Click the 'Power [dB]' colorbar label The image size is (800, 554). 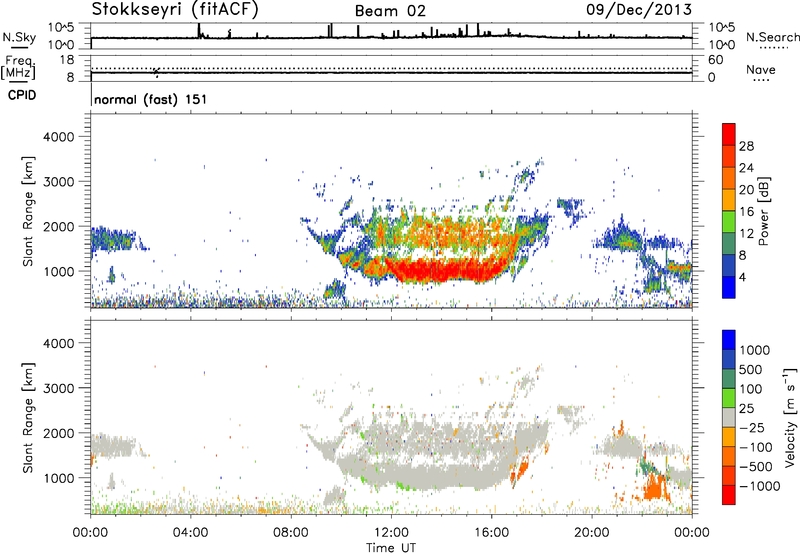click(763, 211)
